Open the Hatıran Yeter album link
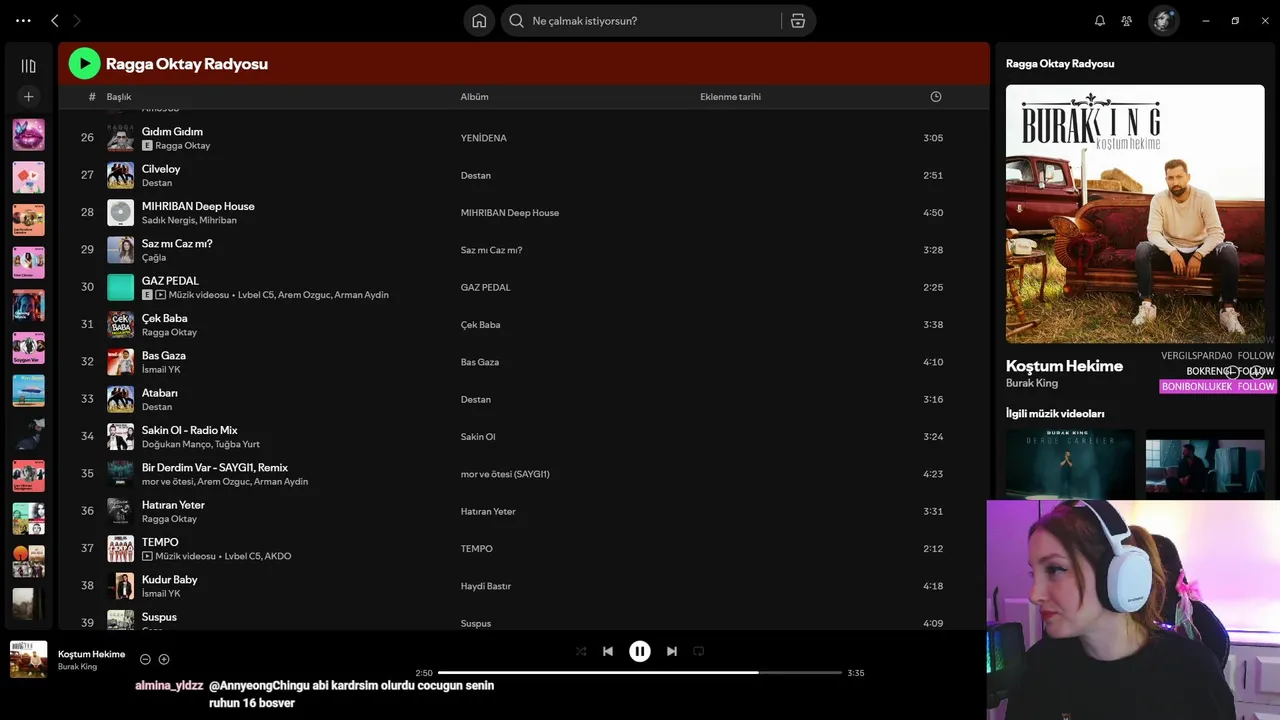The height and width of the screenshot is (720, 1280). coord(488,511)
